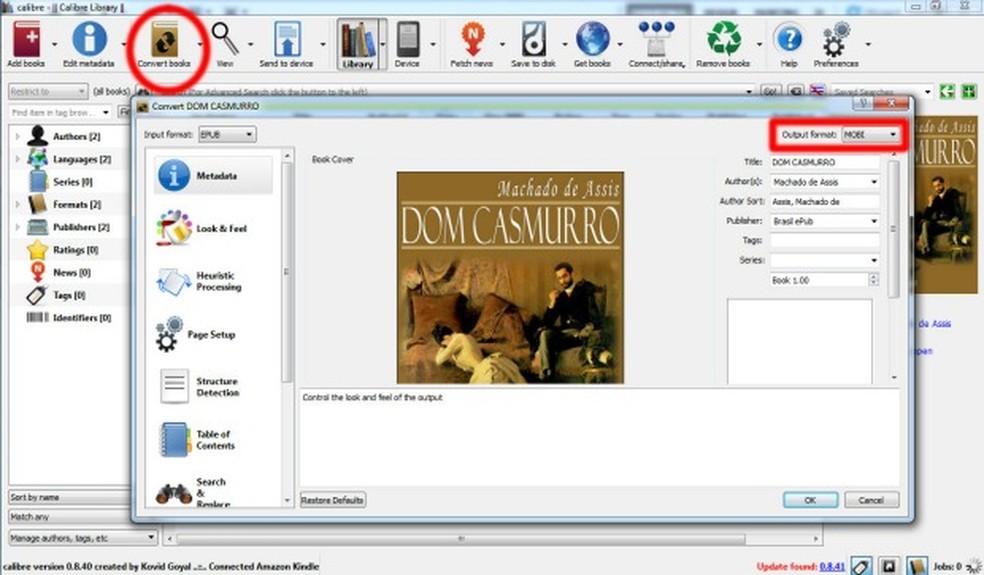
Task: Open the Match any dropdown
Action: [69, 517]
